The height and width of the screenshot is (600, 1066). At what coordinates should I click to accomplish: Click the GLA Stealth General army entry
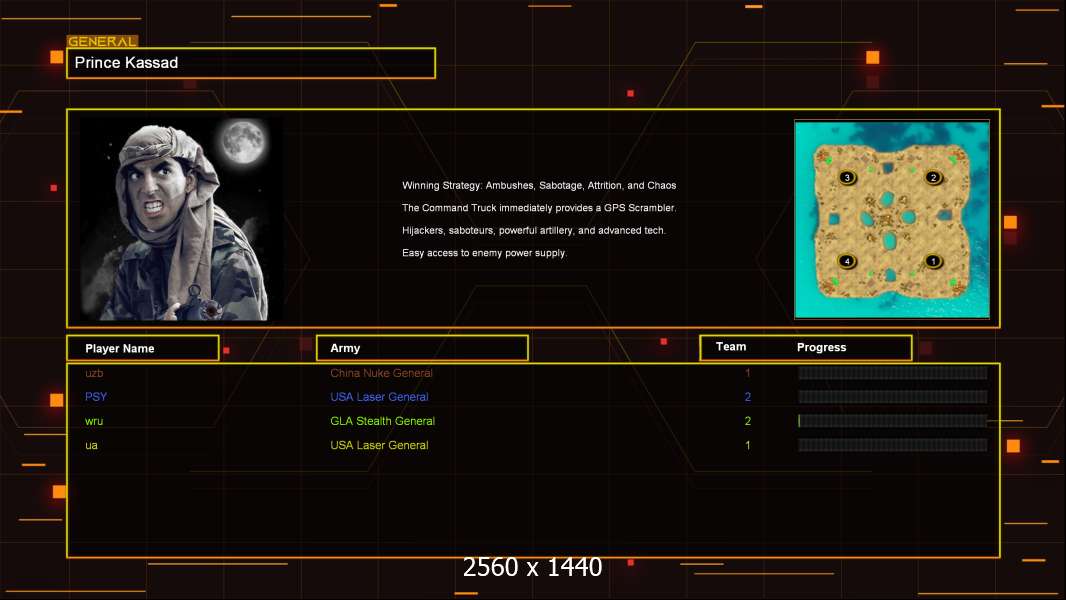click(x=382, y=421)
